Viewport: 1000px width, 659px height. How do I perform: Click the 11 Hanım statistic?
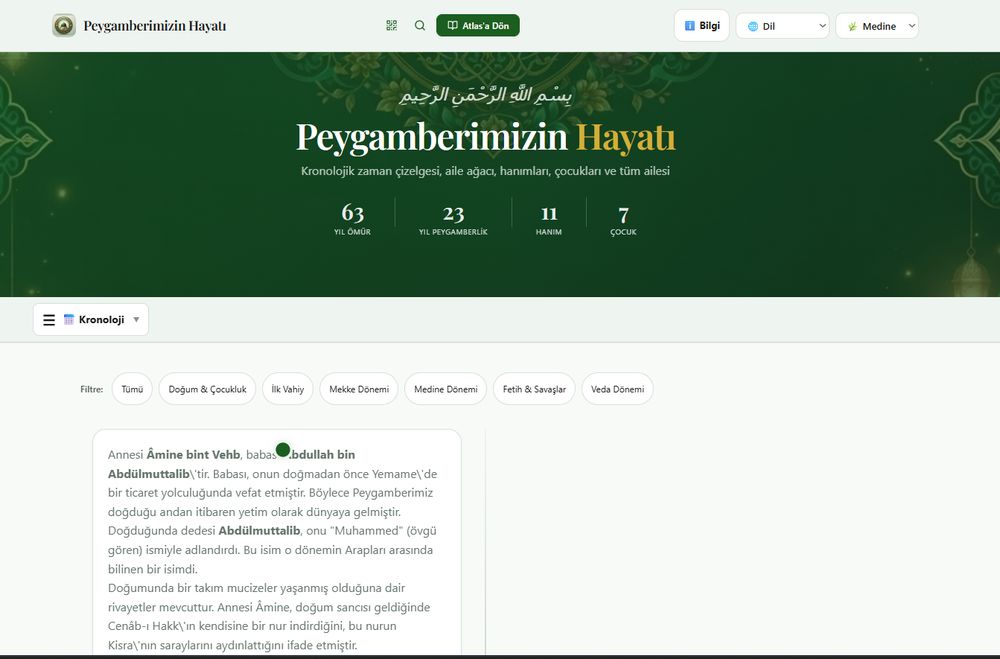coord(548,219)
